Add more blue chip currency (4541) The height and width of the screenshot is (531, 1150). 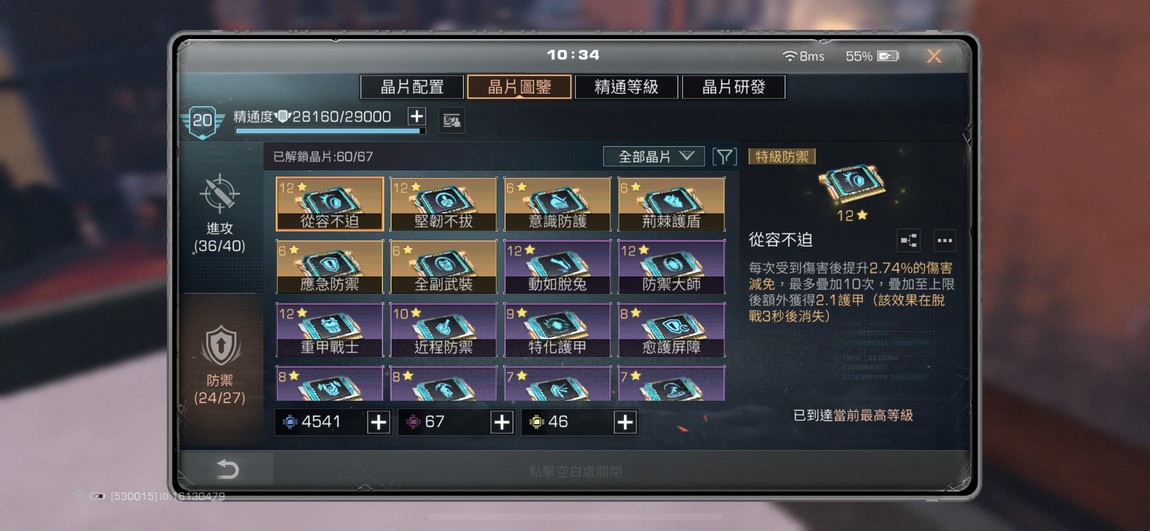(378, 422)
